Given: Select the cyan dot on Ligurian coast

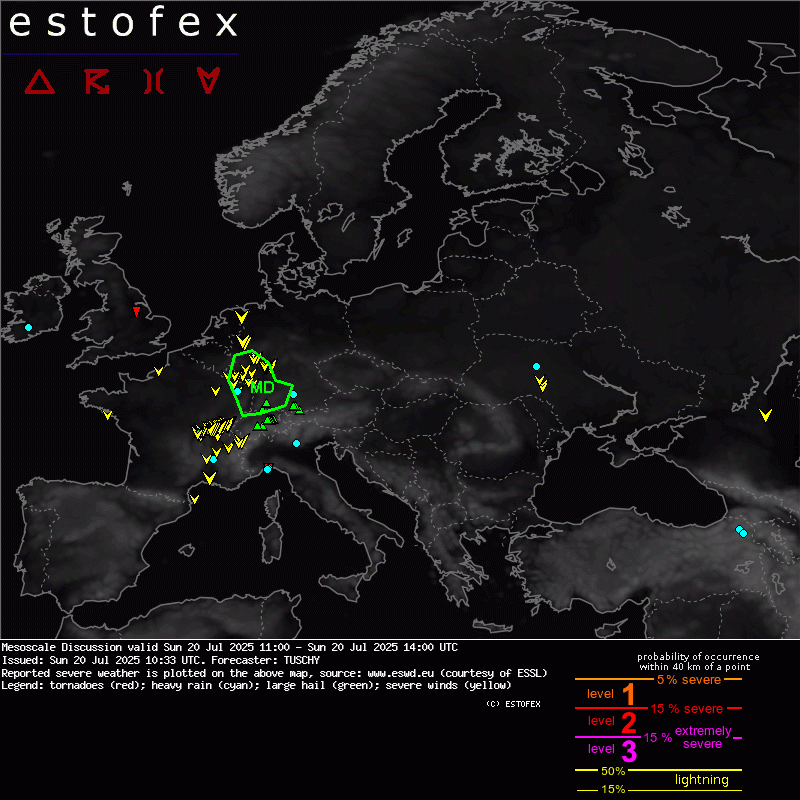Looking at the screenshot, I should pos(267,469).
